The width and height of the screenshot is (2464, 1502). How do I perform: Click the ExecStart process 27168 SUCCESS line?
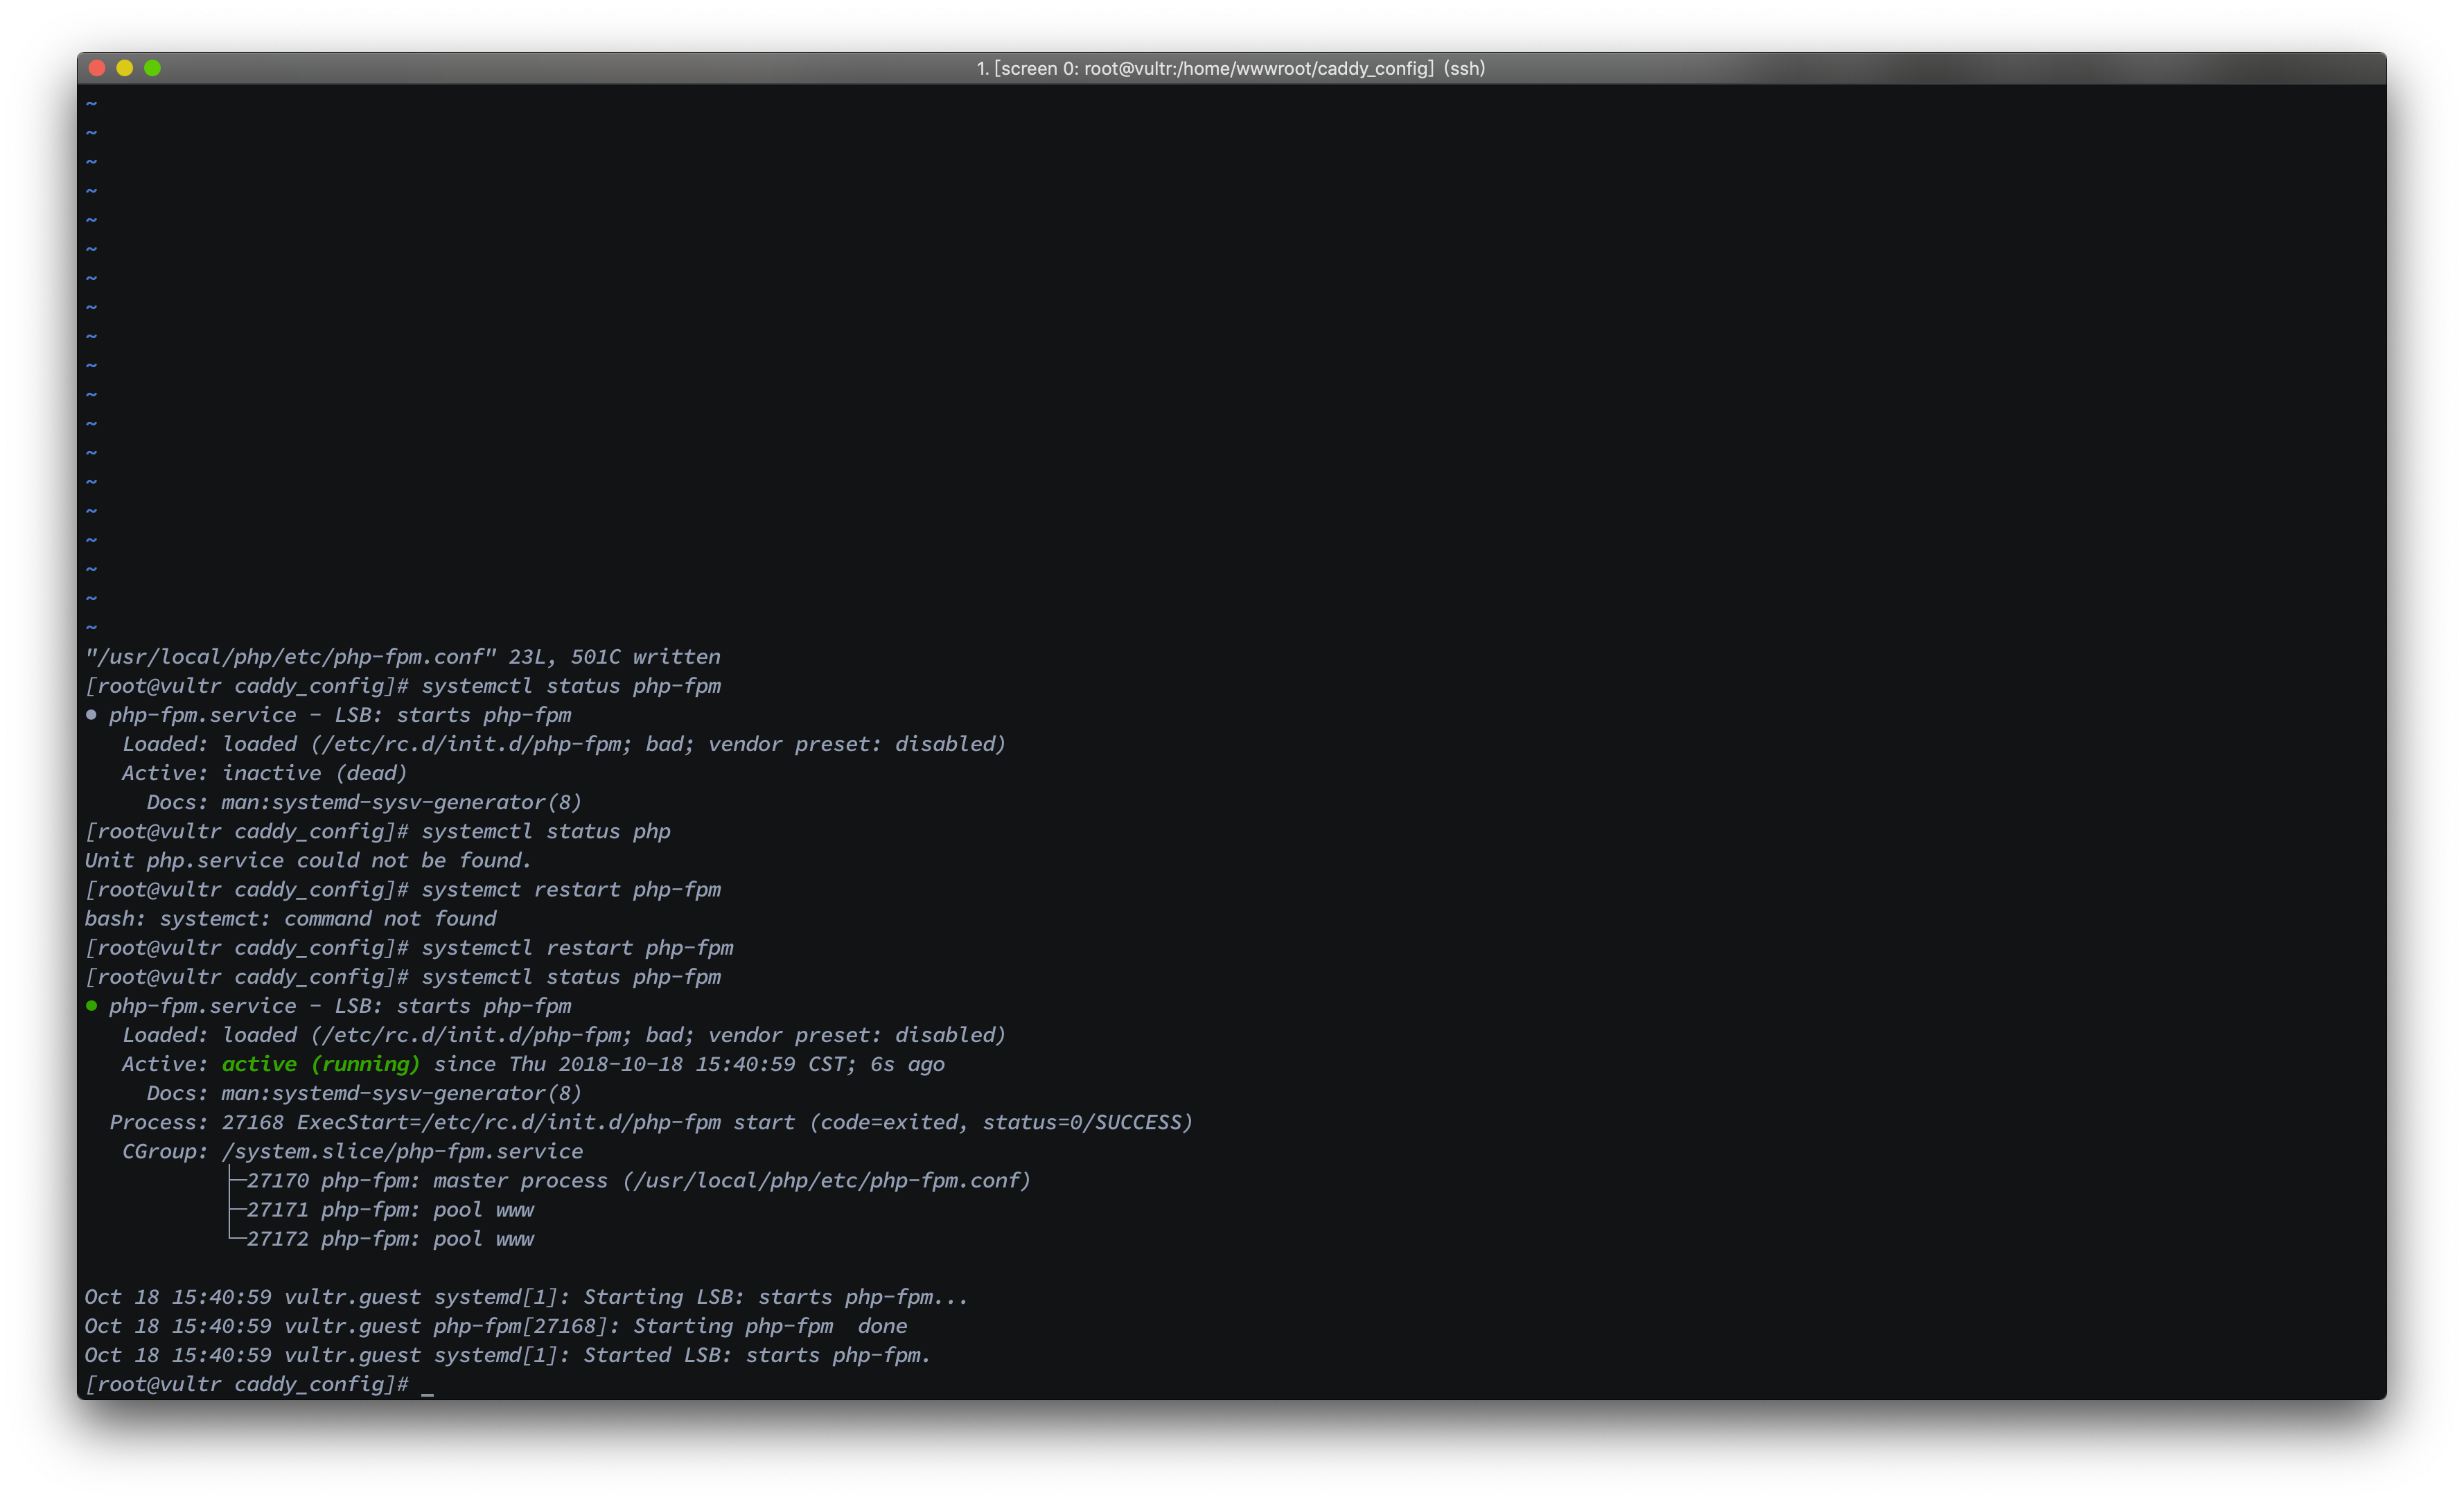pyautogui.click(x=650, y=1123)
